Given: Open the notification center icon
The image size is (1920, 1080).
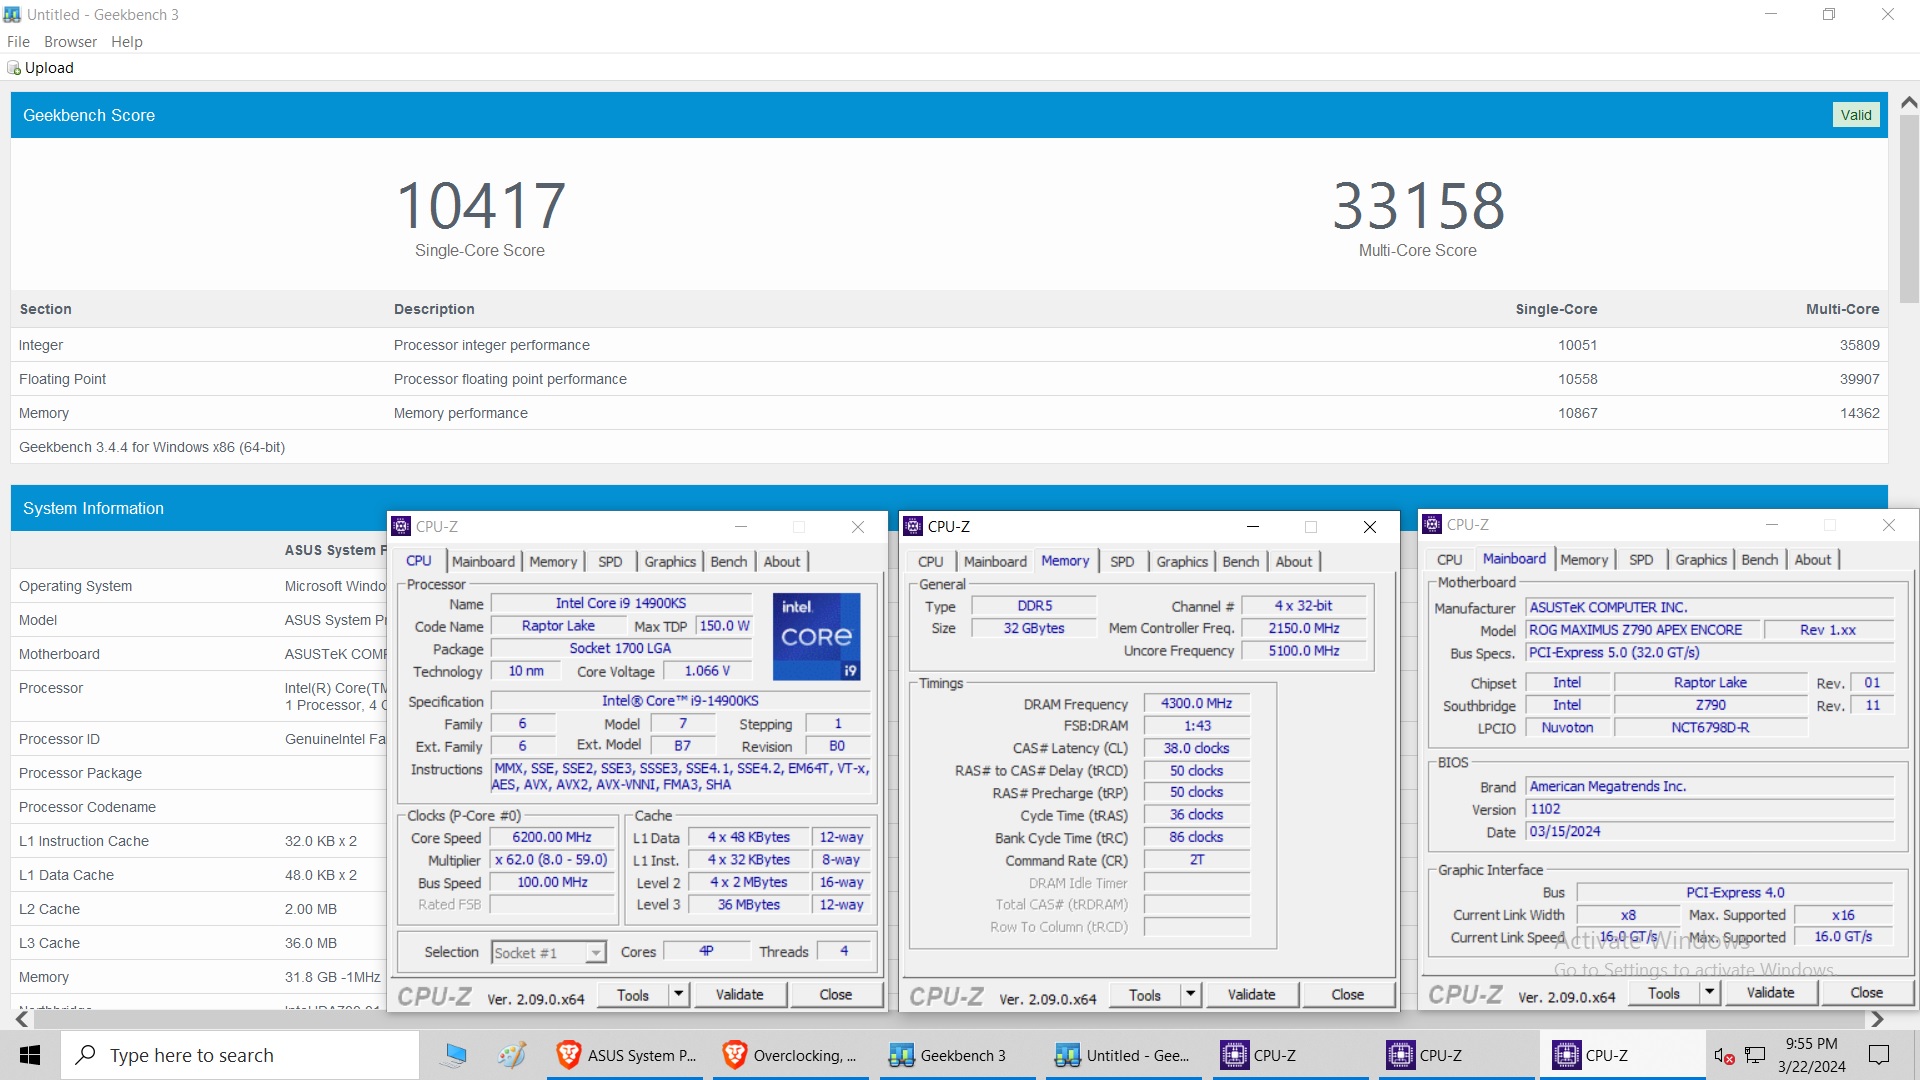Looking at the screenshot, I should pyautogui.click(x=1879, y=1055).
